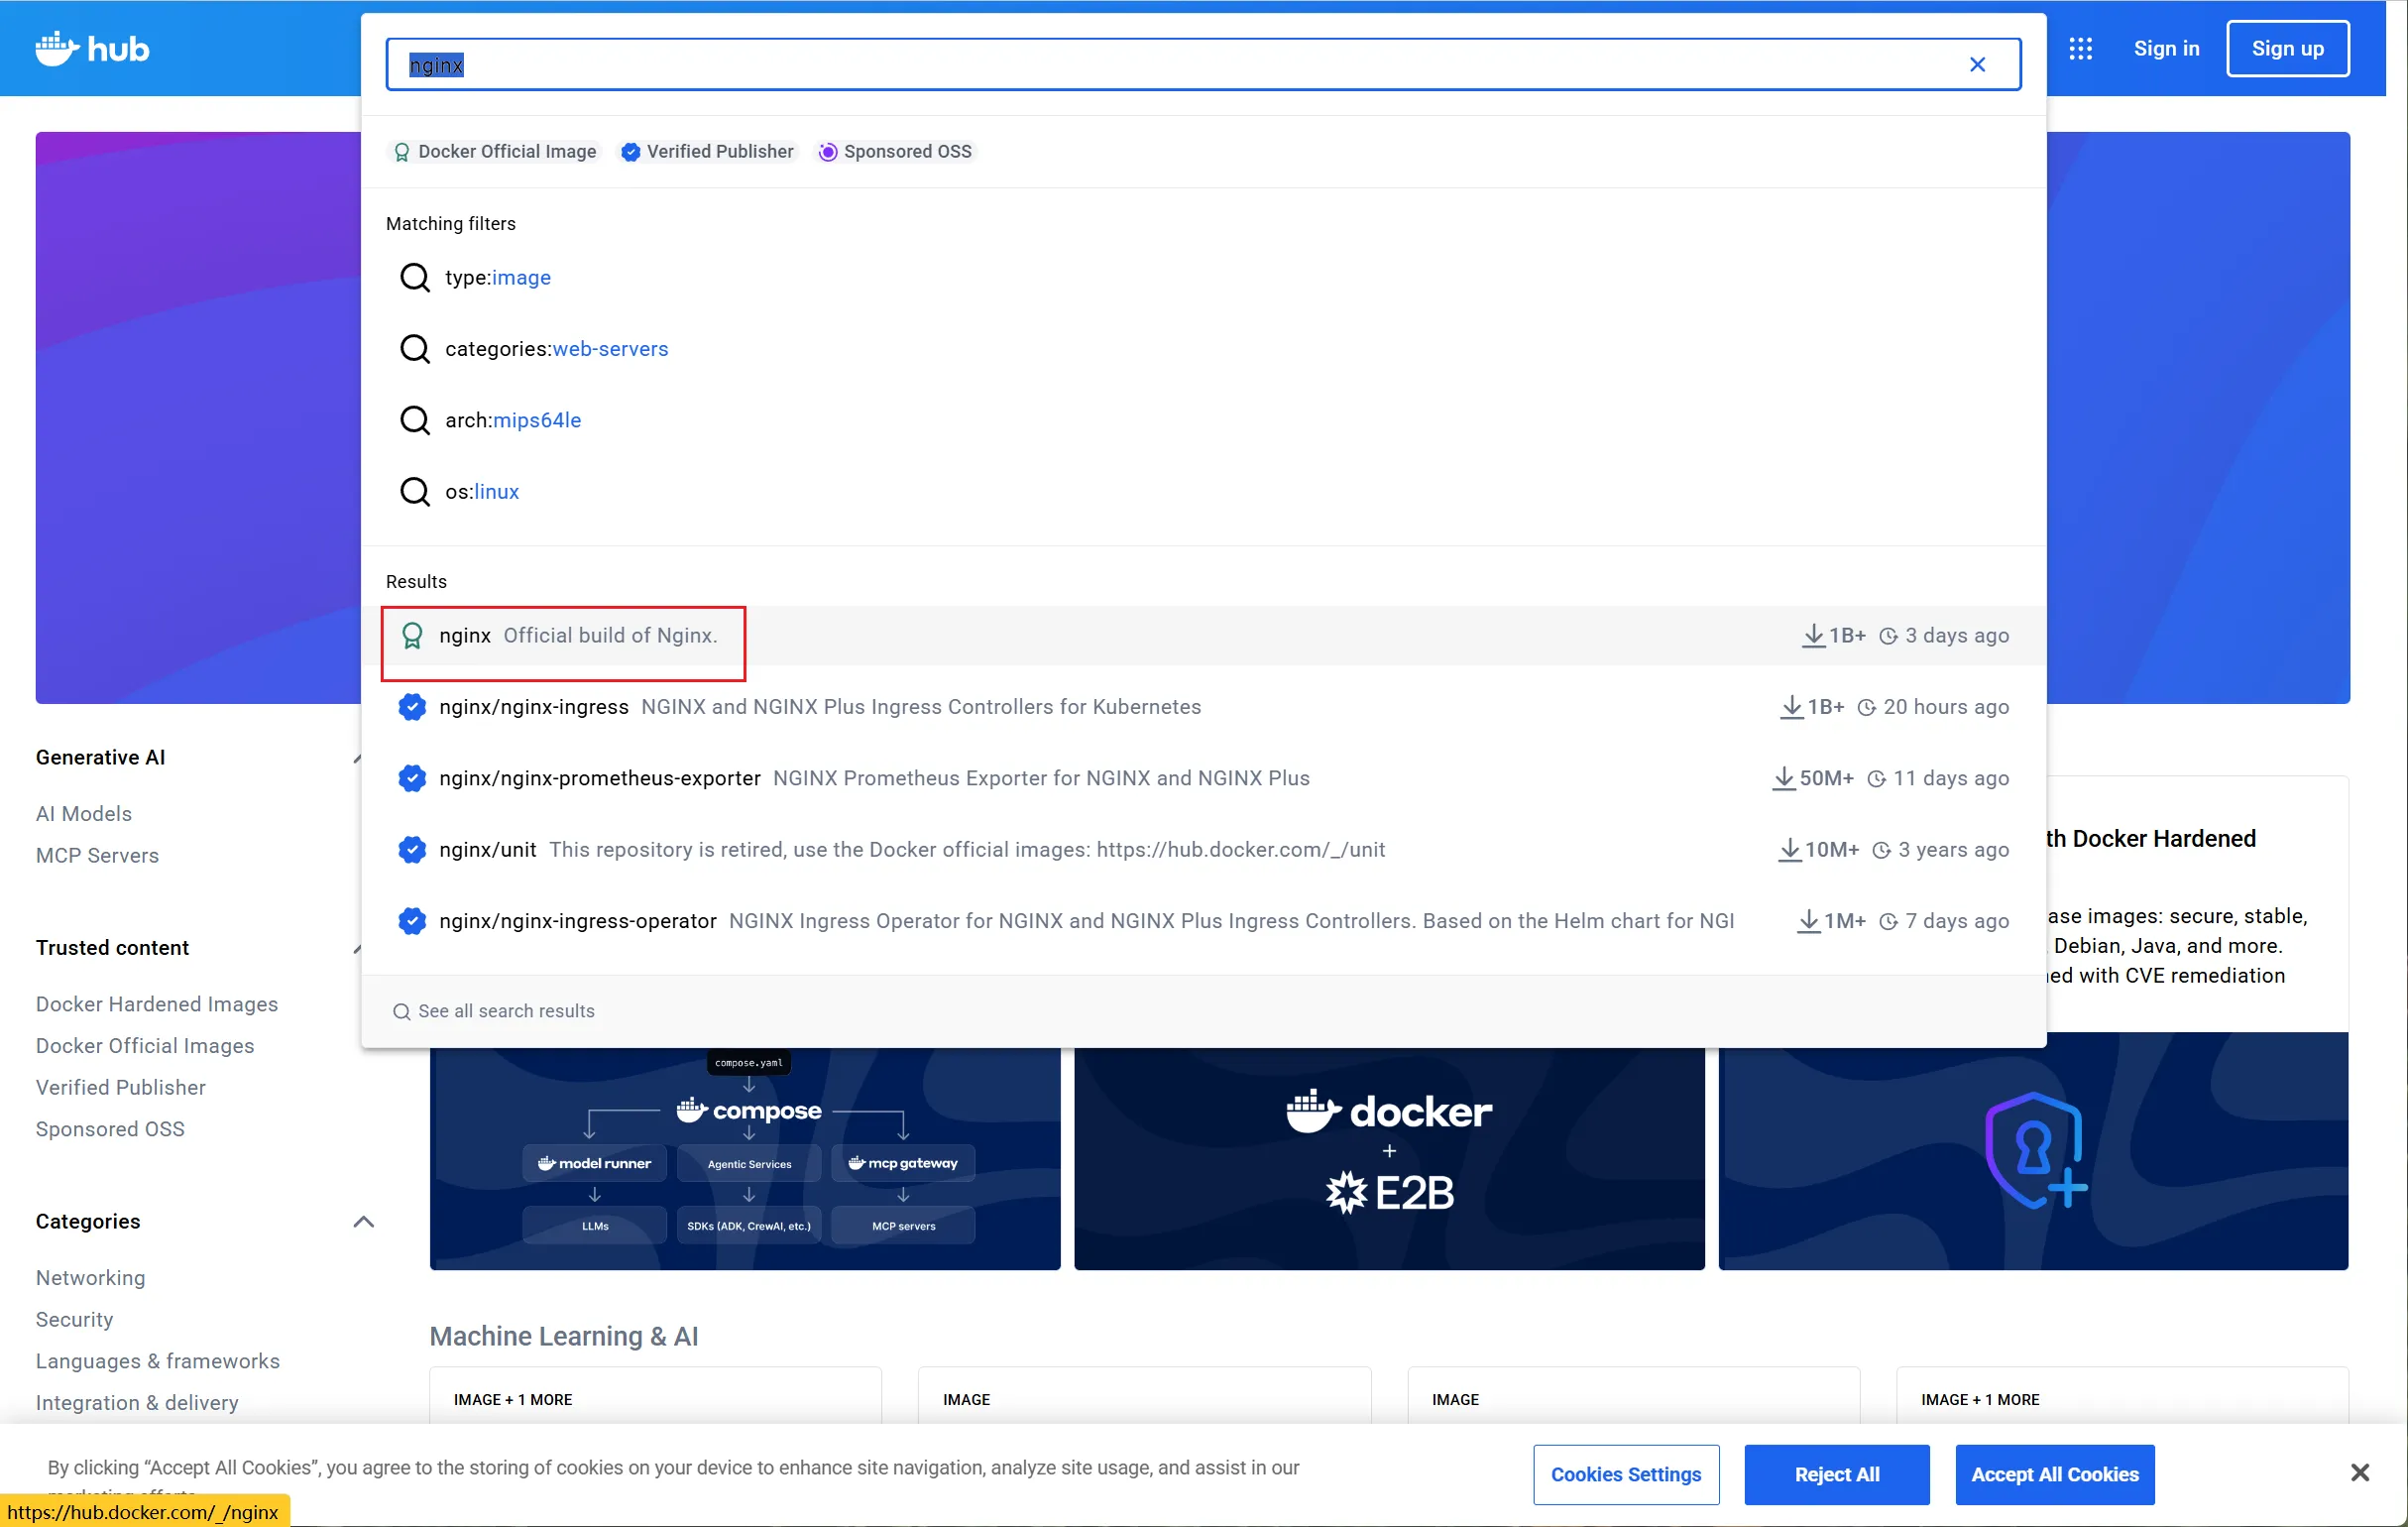Viewport: 2408px width, 1527px height.
Task: Open the apps grid menu icon
Action: [2080, 48]
